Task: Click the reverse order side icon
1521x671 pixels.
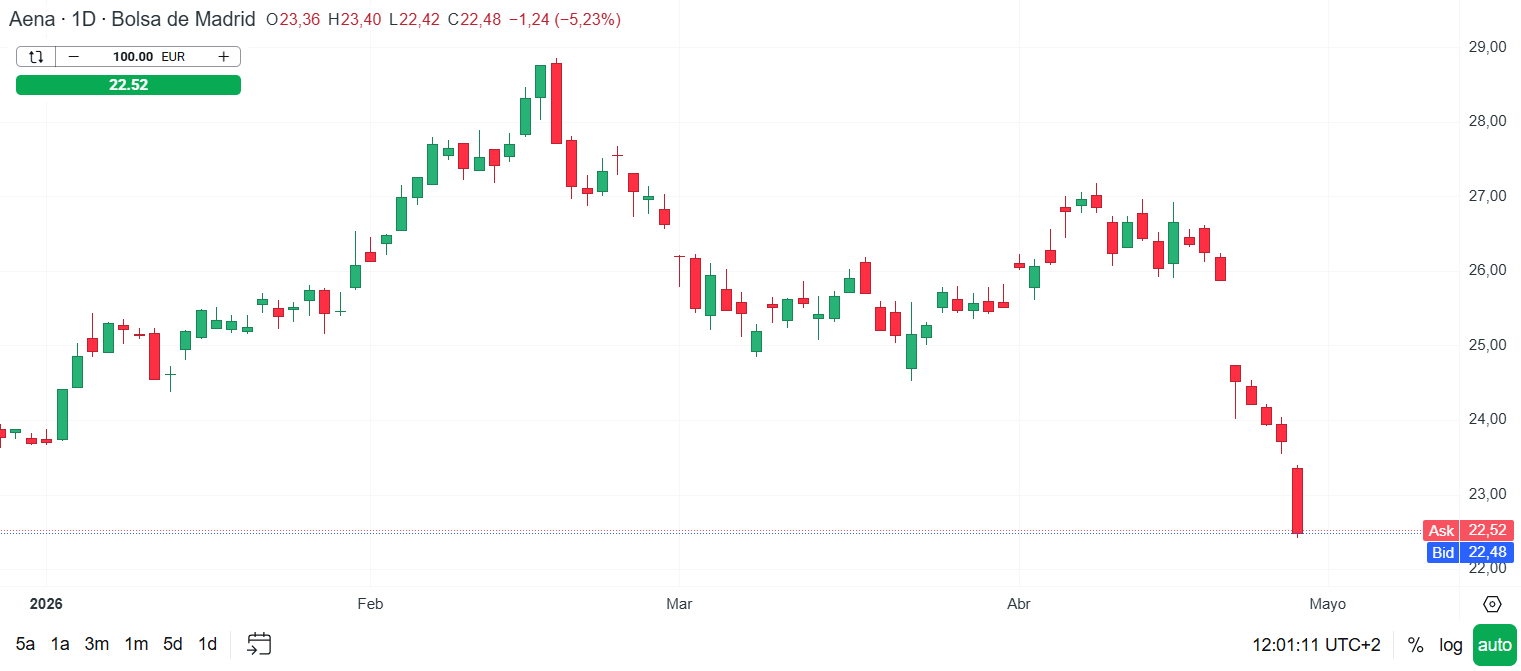Action: (35, 56)
